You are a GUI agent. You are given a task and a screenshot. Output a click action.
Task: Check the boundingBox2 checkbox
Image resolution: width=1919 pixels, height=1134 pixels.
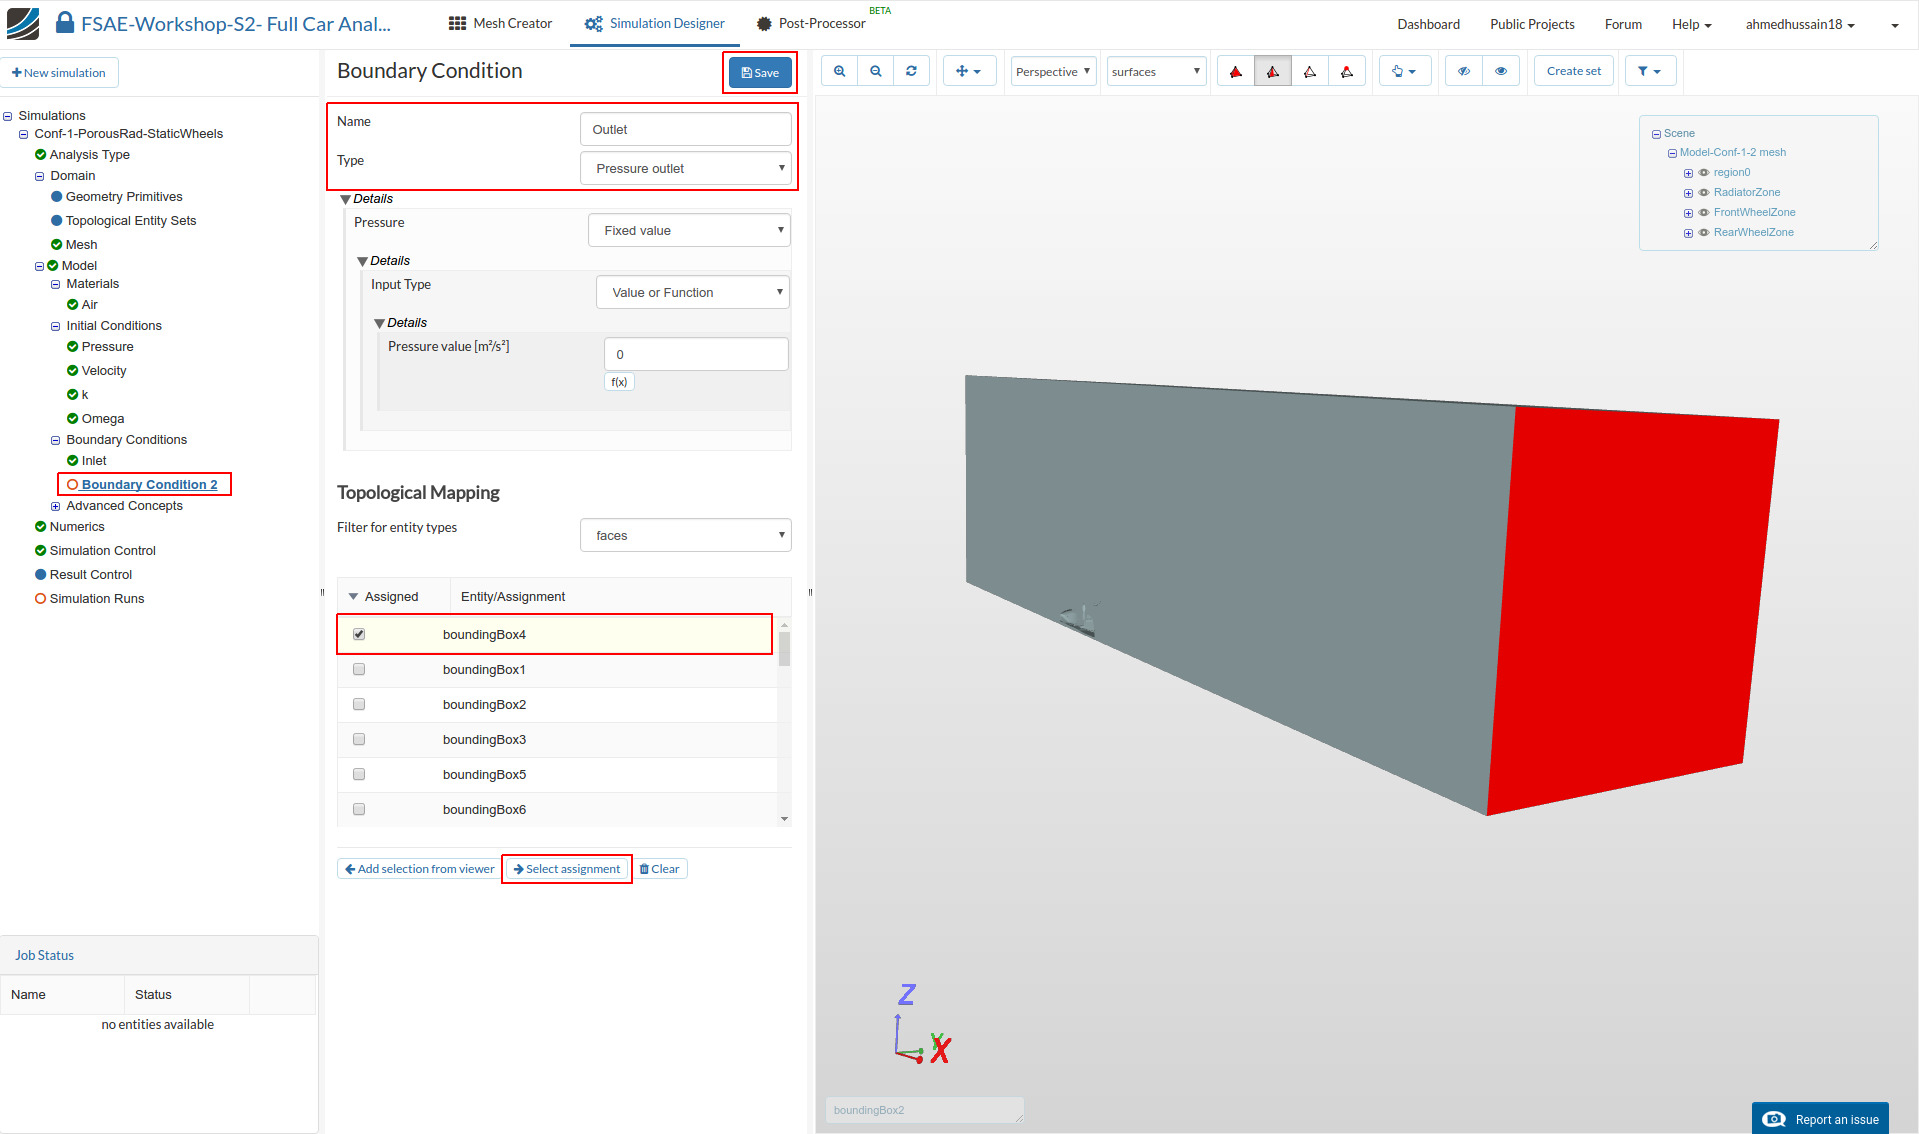coord(359,704)
